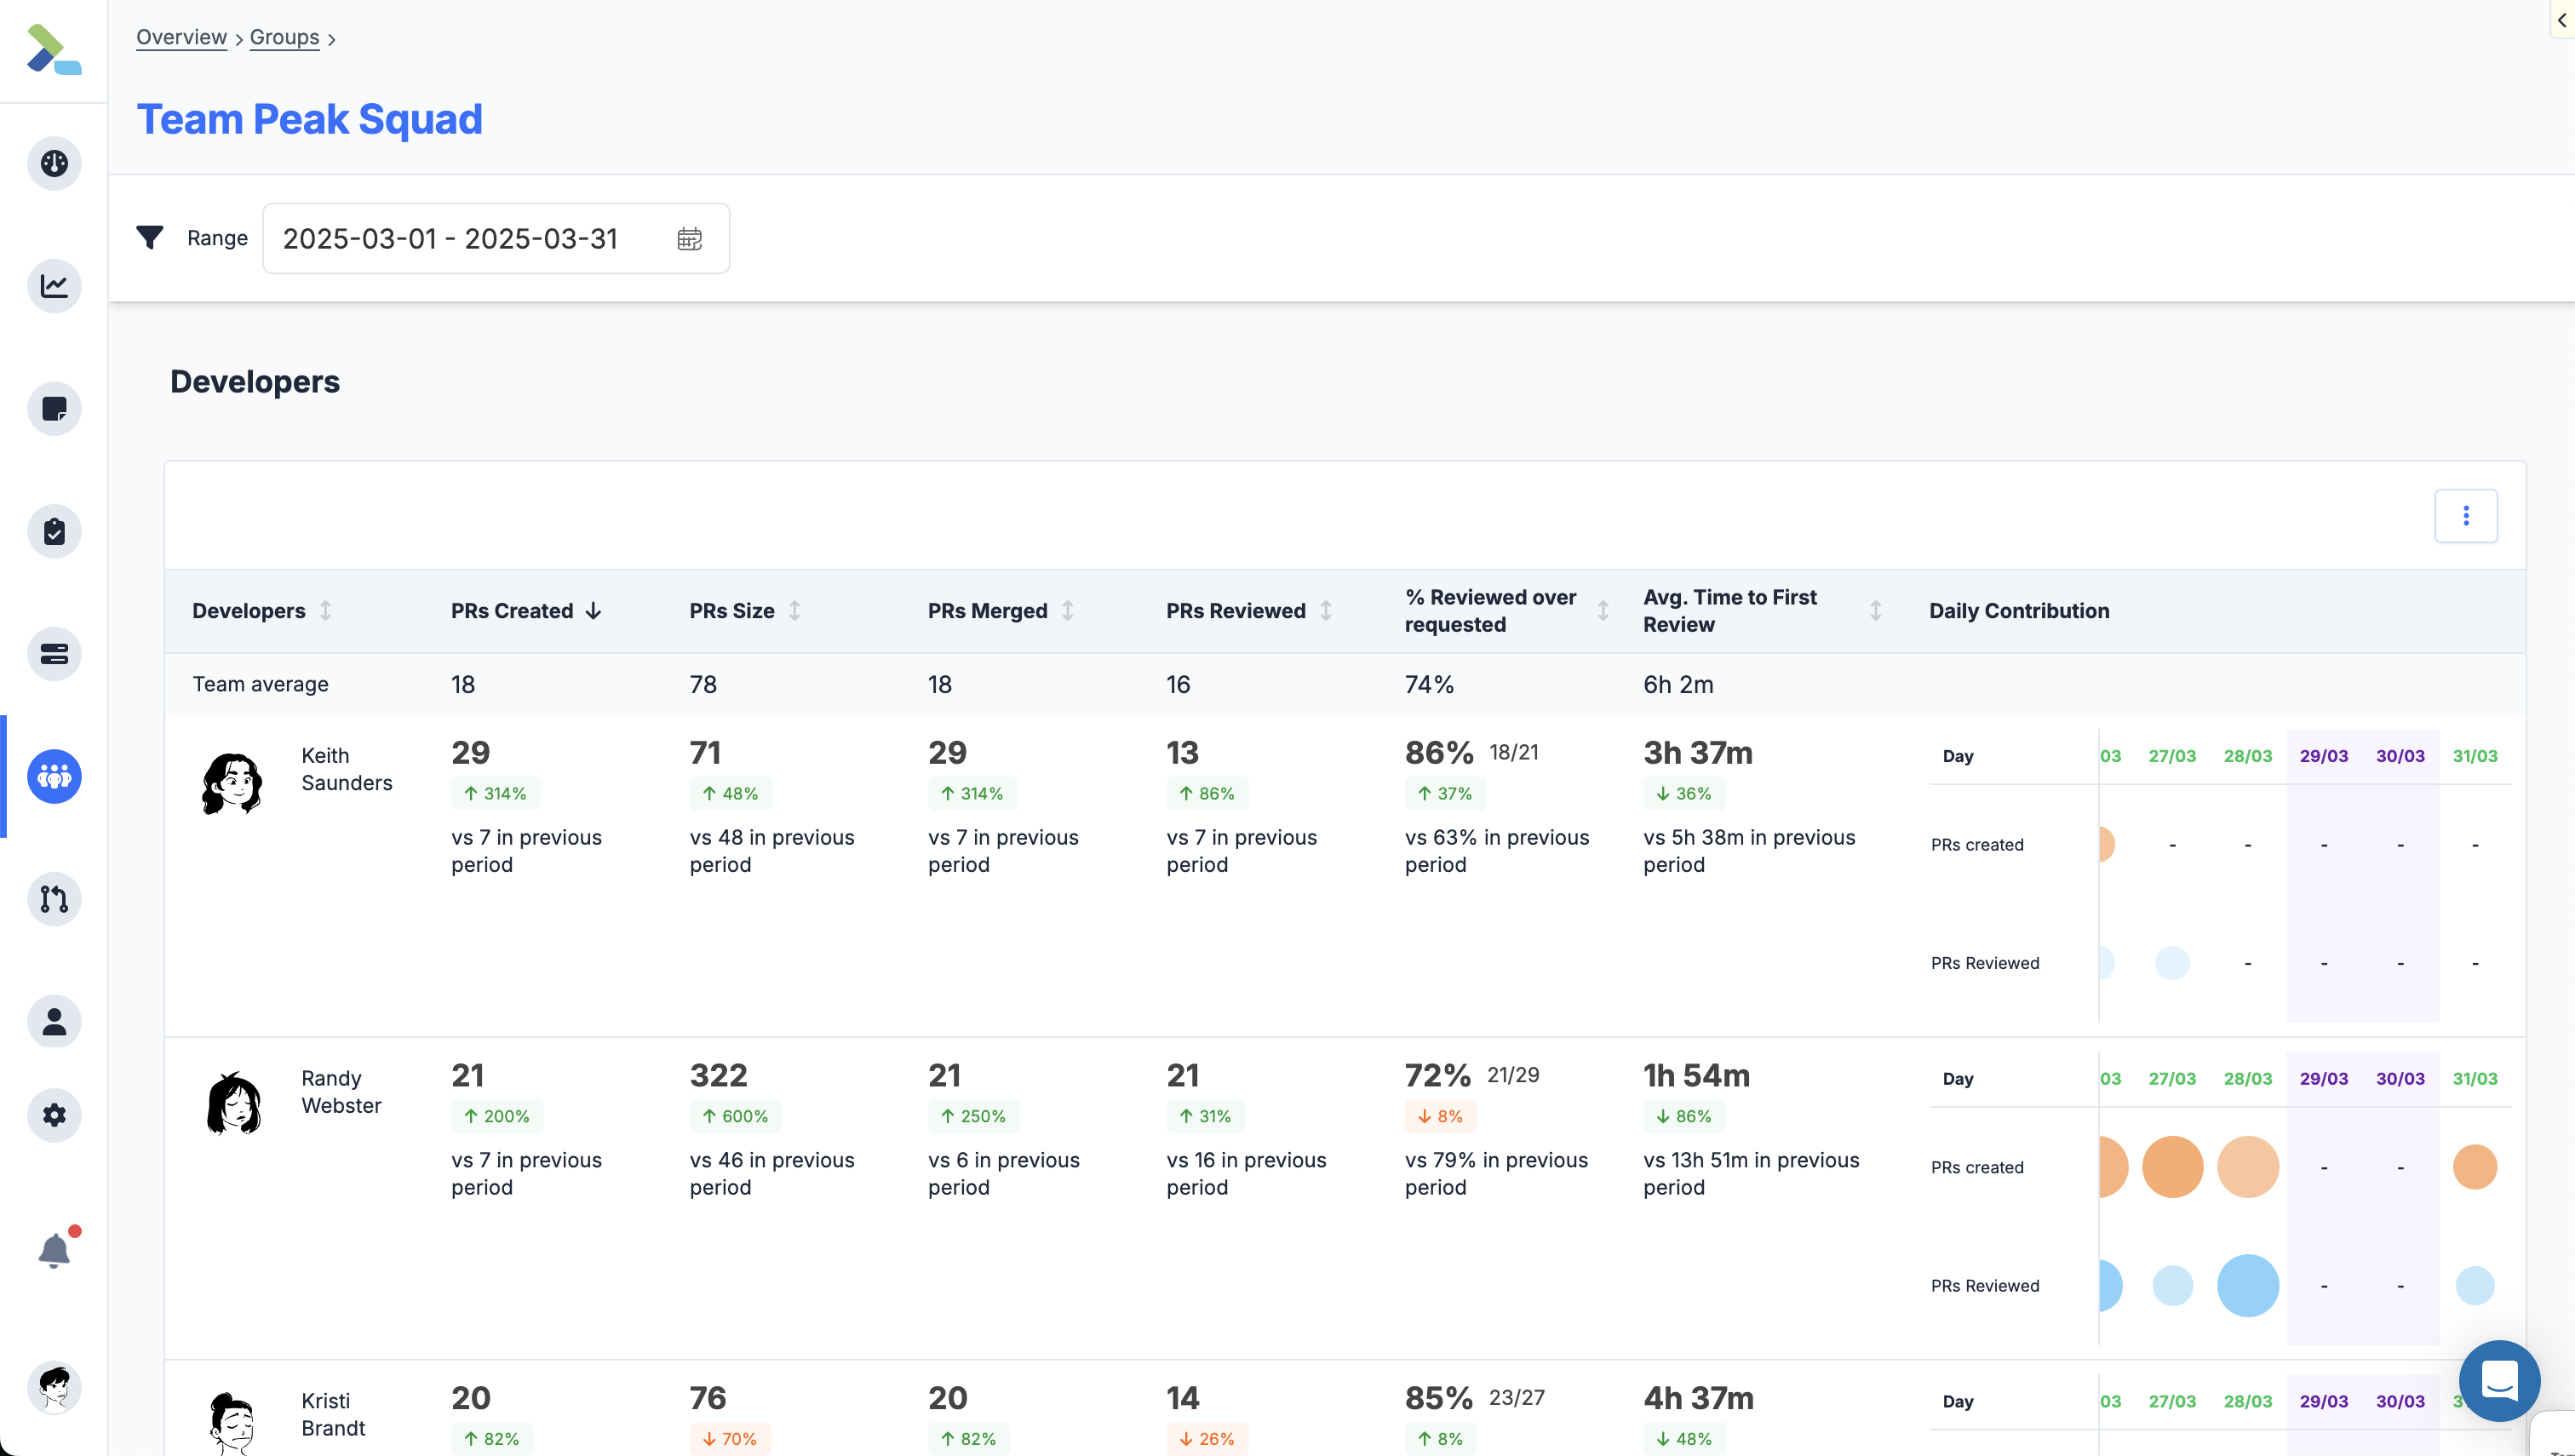Collapse the side panel with top-right chevron
This screenshot has height=1456, width=2575.
click(2562, 19)
